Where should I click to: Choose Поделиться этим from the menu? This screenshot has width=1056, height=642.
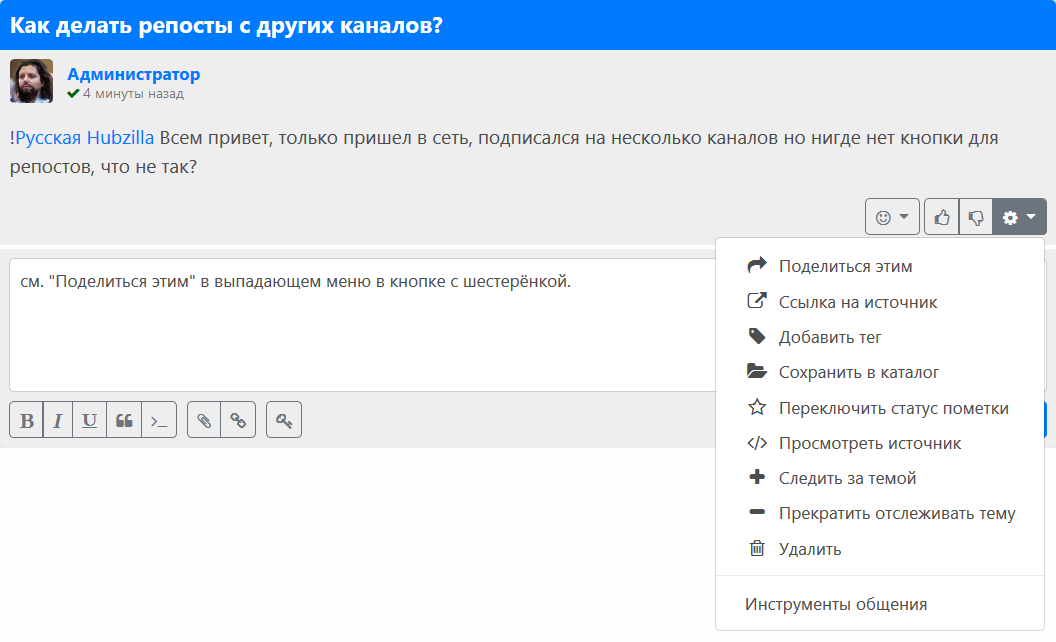coord(845,266)
